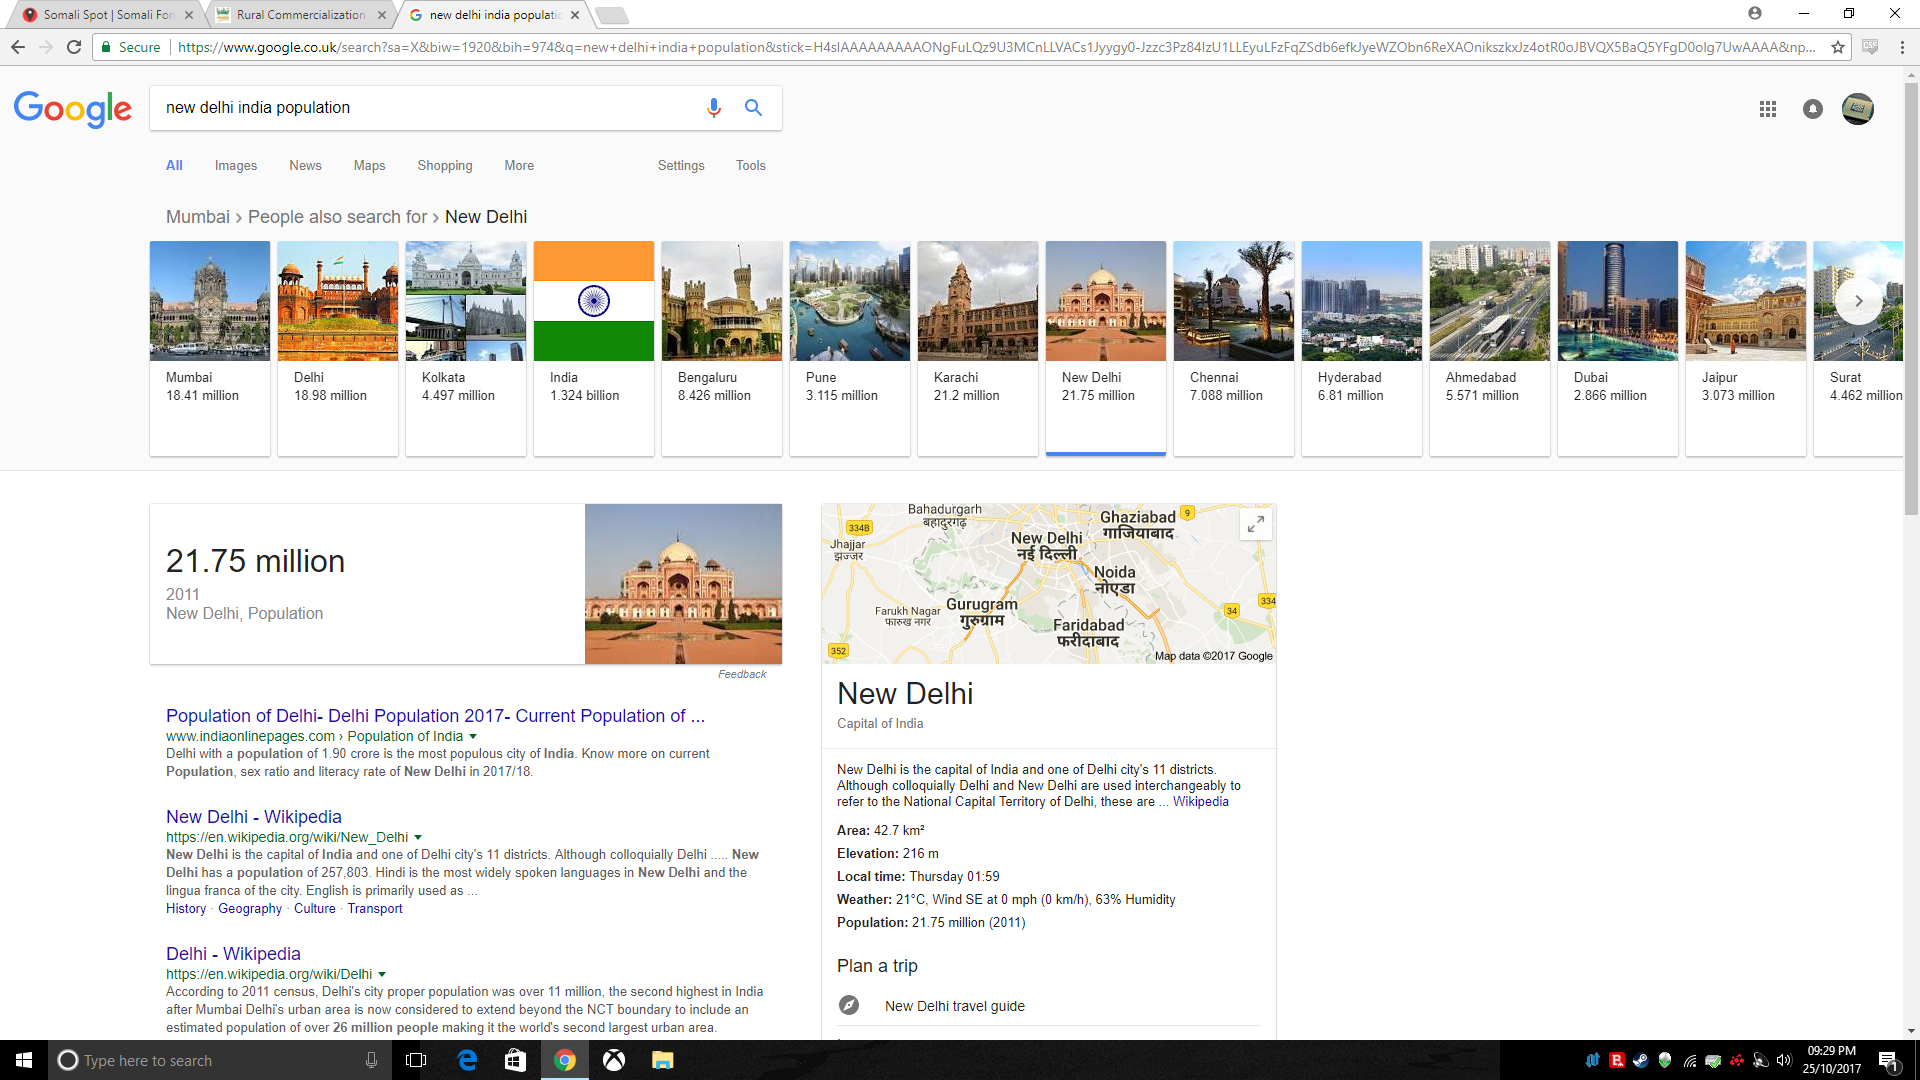Click the Cortana microphone in the taskbar search
1920x1080 pixels.
pos(371,1060)
